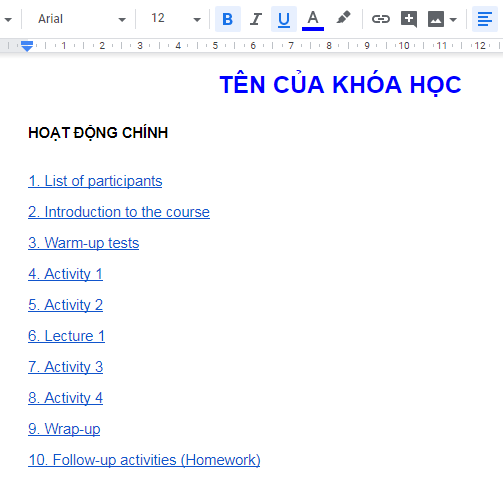The width and height of the screenshot is (503, 500).
Task: Toggle bold formatting
Action: (228, 19)
